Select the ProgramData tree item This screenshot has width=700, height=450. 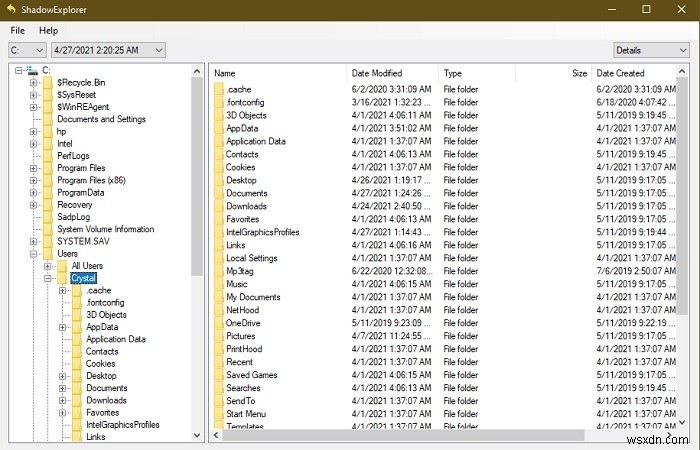[81, 193]
